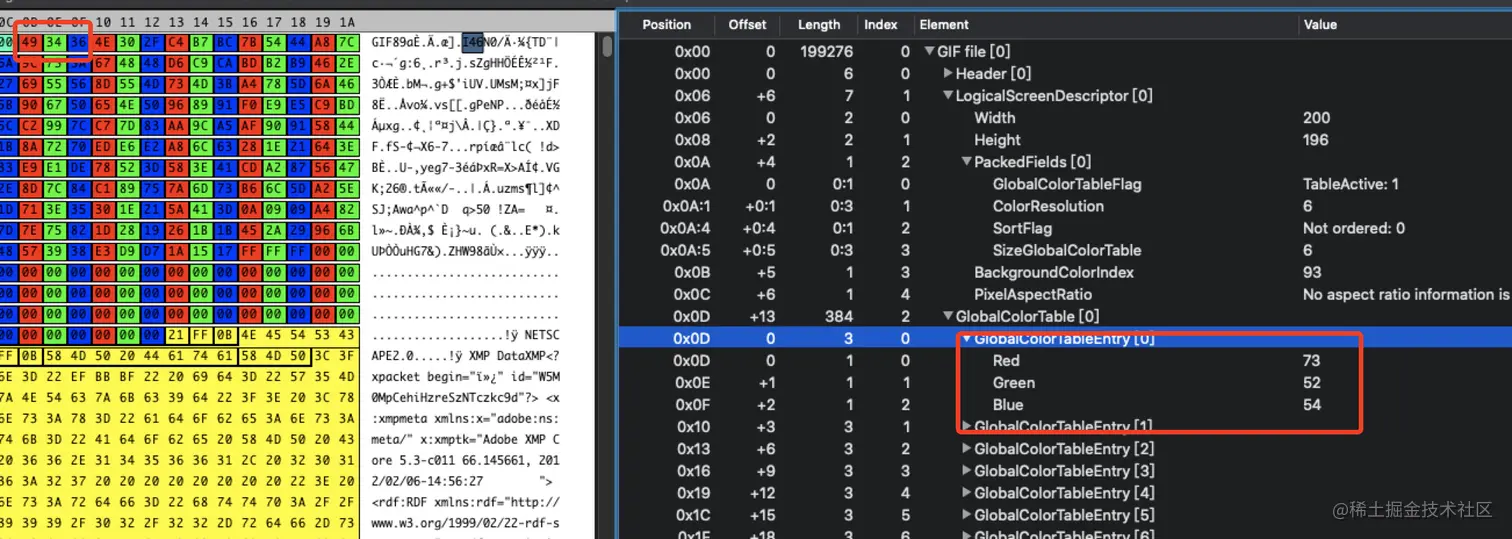Click the Value column header
The height and width of the screenshot is (539, 1512).
click(1320, 25)
